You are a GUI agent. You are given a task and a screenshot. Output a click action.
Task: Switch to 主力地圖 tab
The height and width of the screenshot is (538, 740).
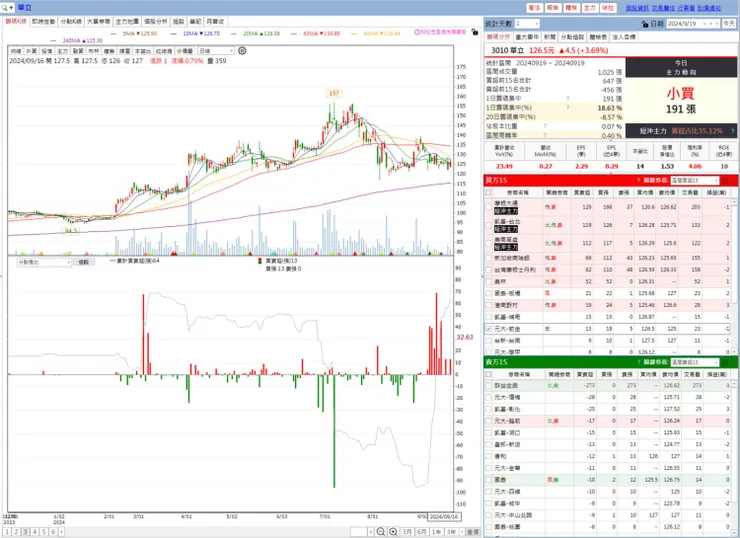pyautogui.click(x=127, y=22)
